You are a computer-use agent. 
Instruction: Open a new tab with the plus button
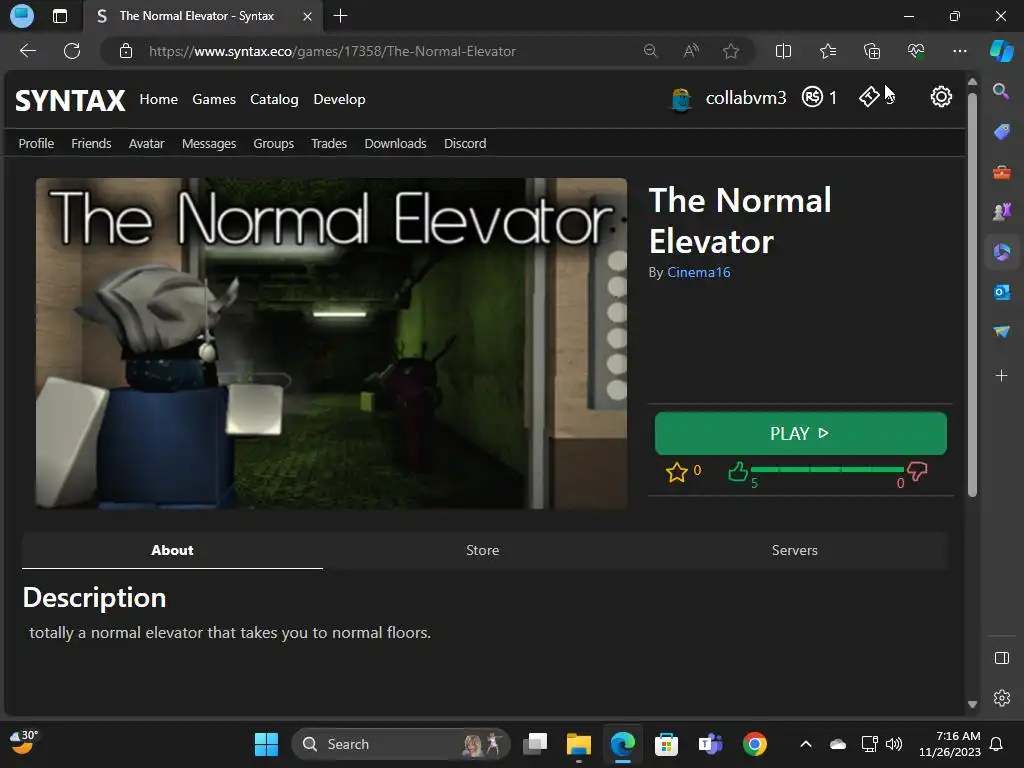tap(340, 16)
